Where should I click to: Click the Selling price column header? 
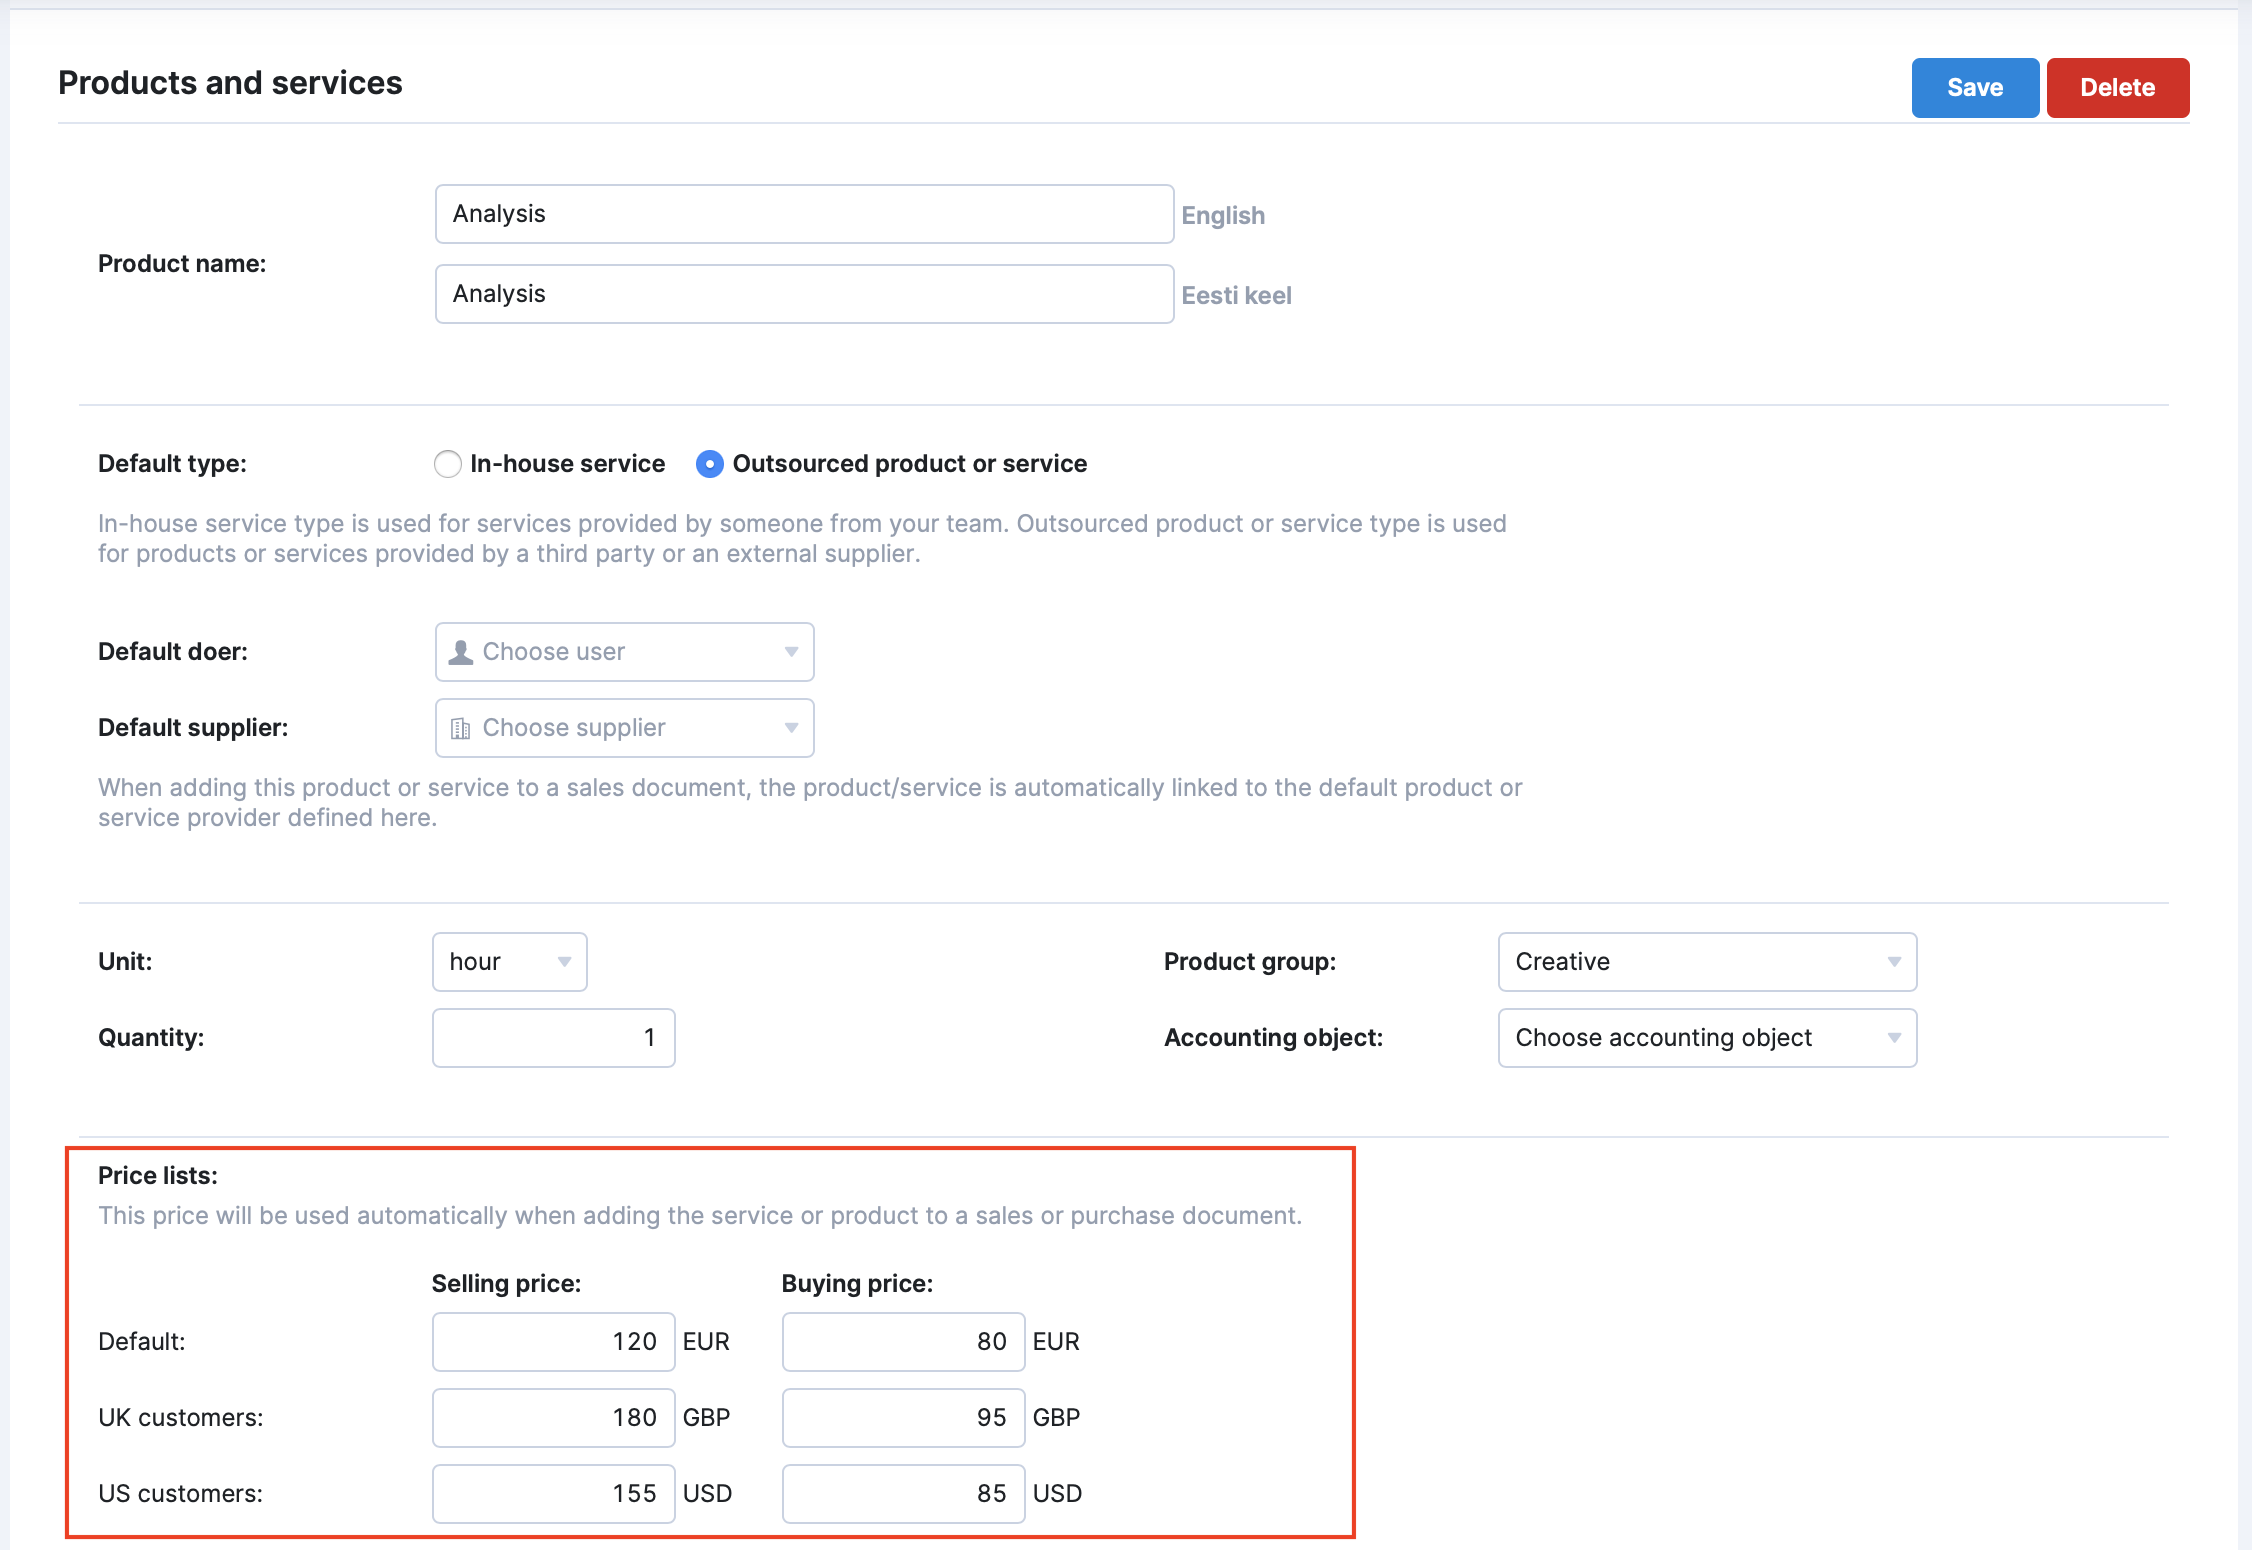click(x=506, y=1284)
